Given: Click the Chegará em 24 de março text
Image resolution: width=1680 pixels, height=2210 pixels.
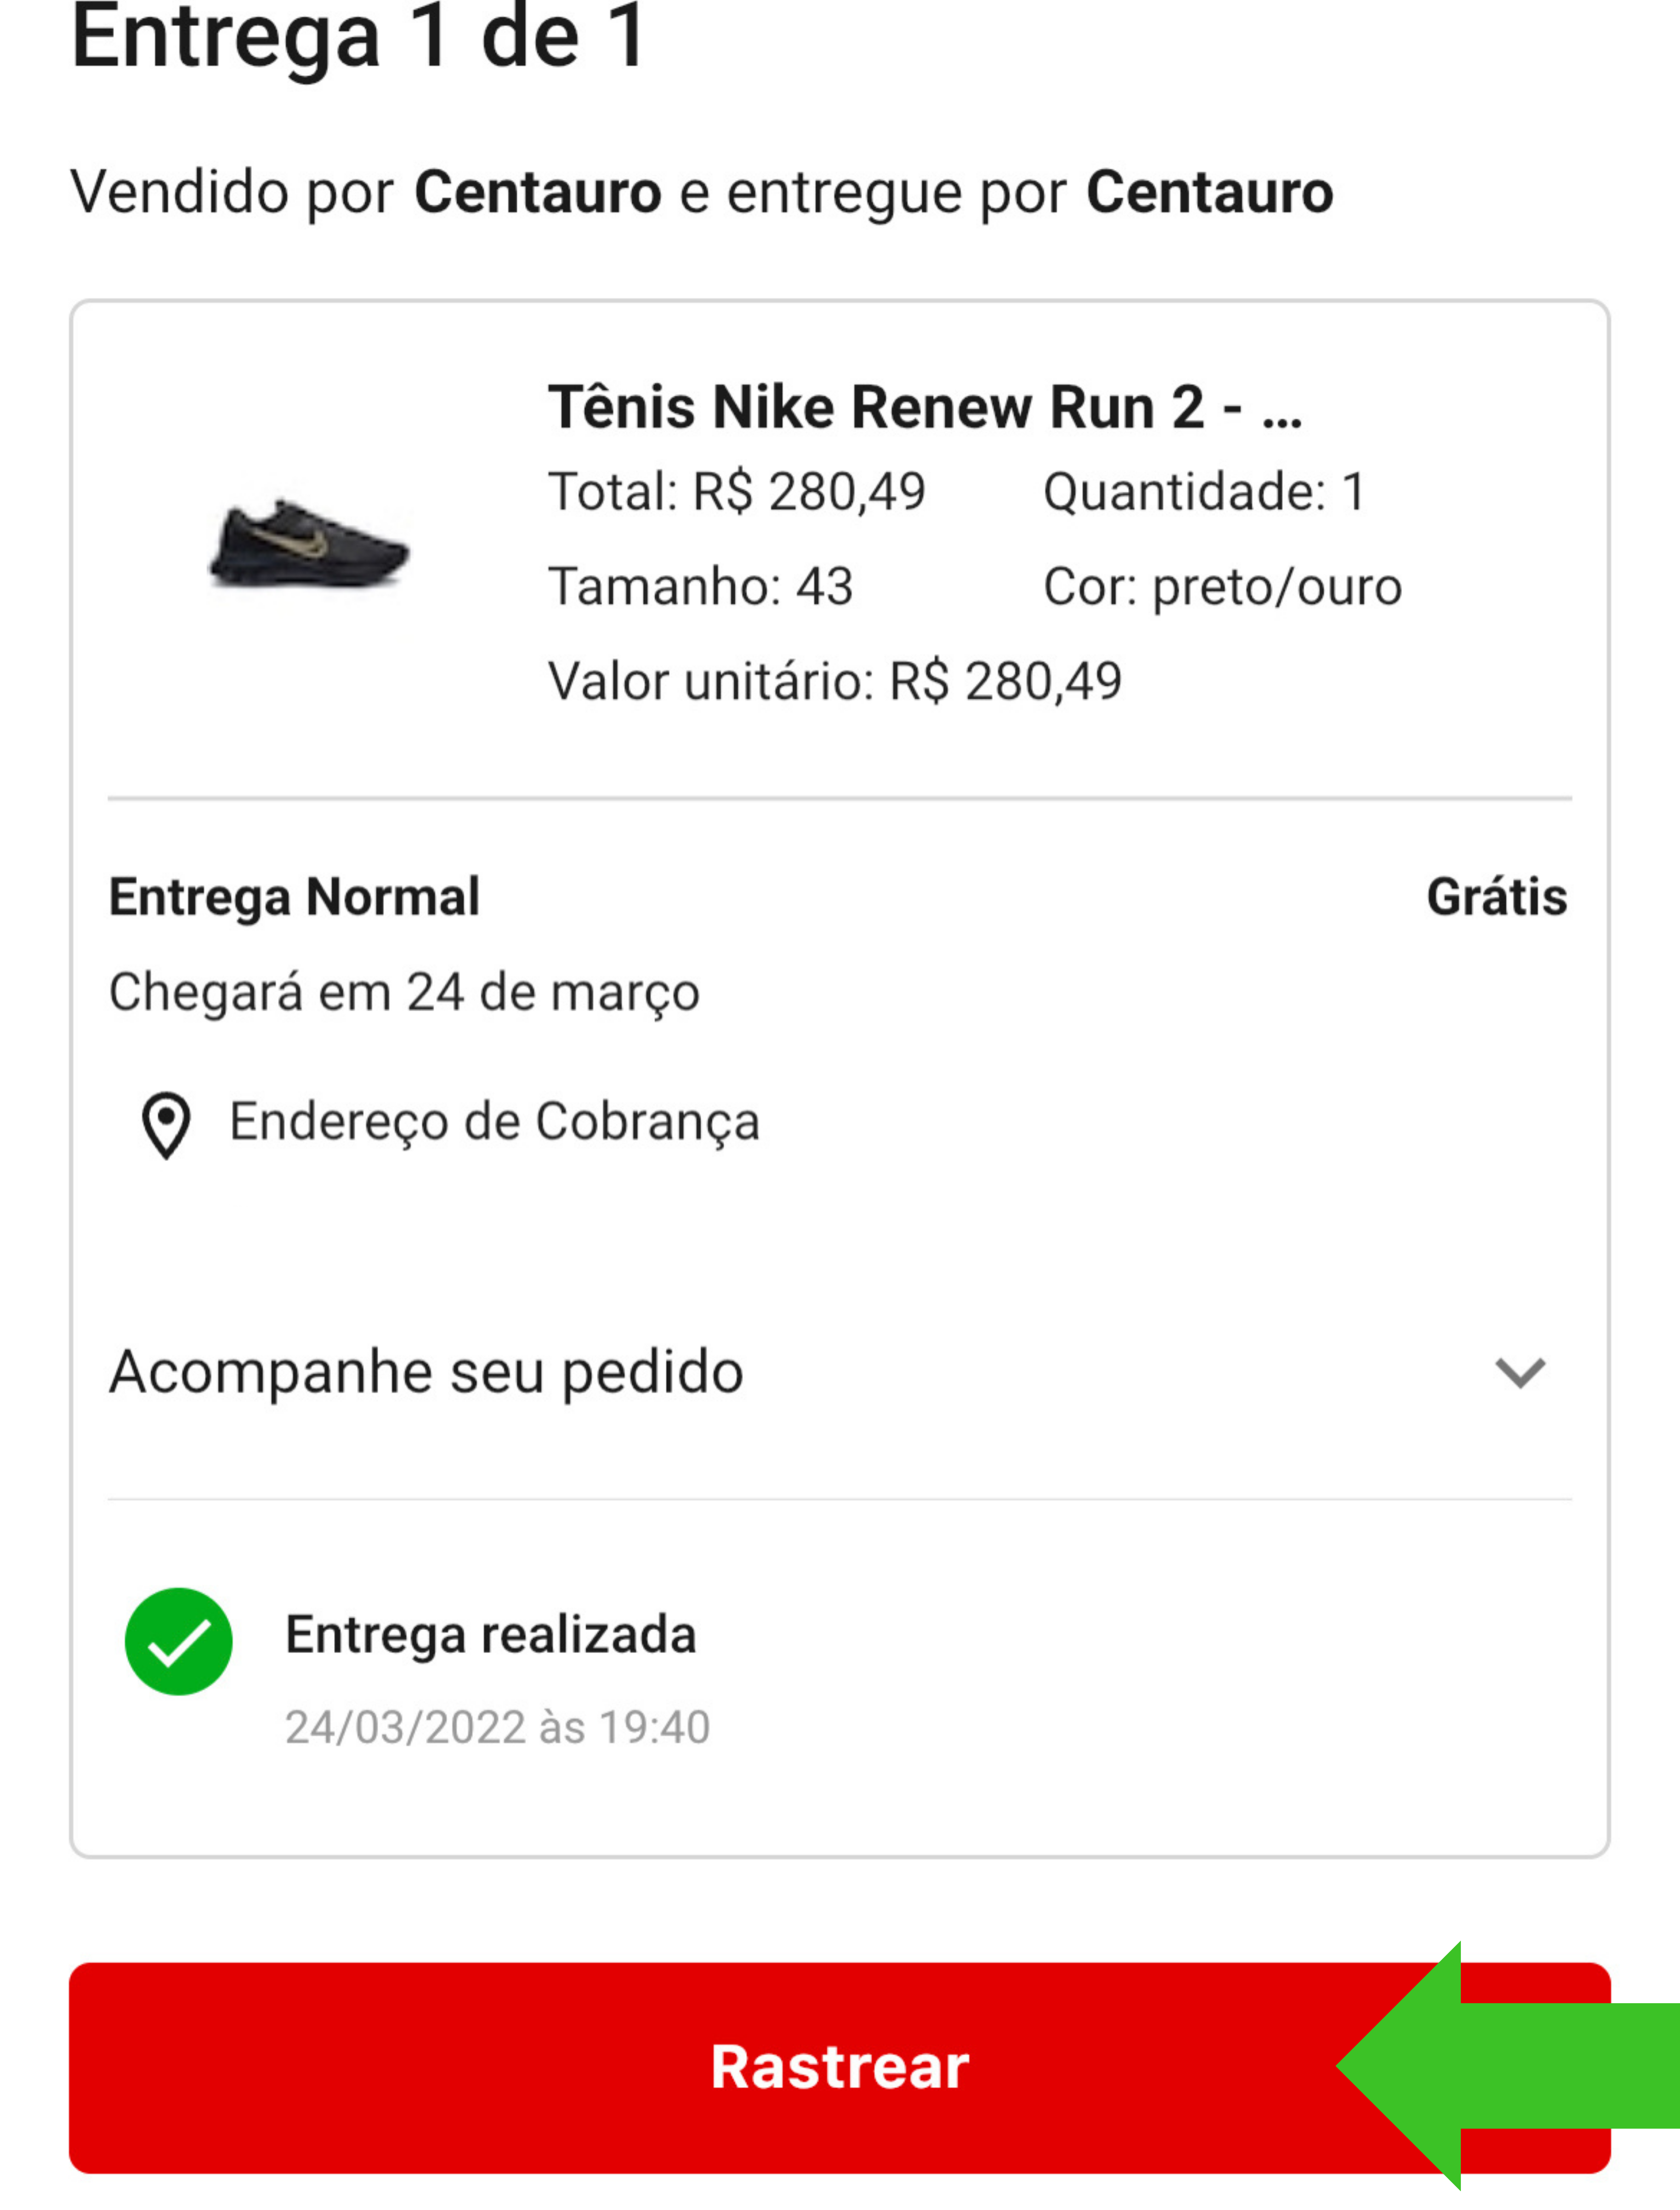Looking at the screenshot, I should point(404,993).
